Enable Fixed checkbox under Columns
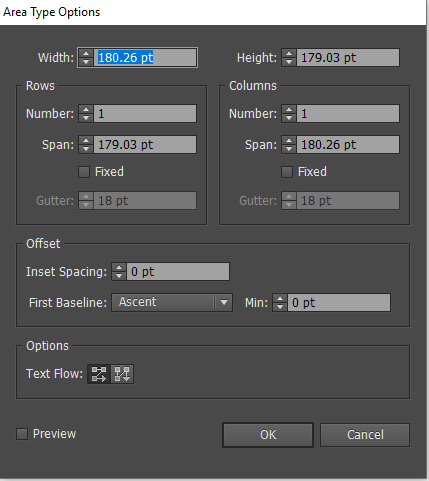The width and height of the screenshot is (429, 481). [x=287, y=172]
